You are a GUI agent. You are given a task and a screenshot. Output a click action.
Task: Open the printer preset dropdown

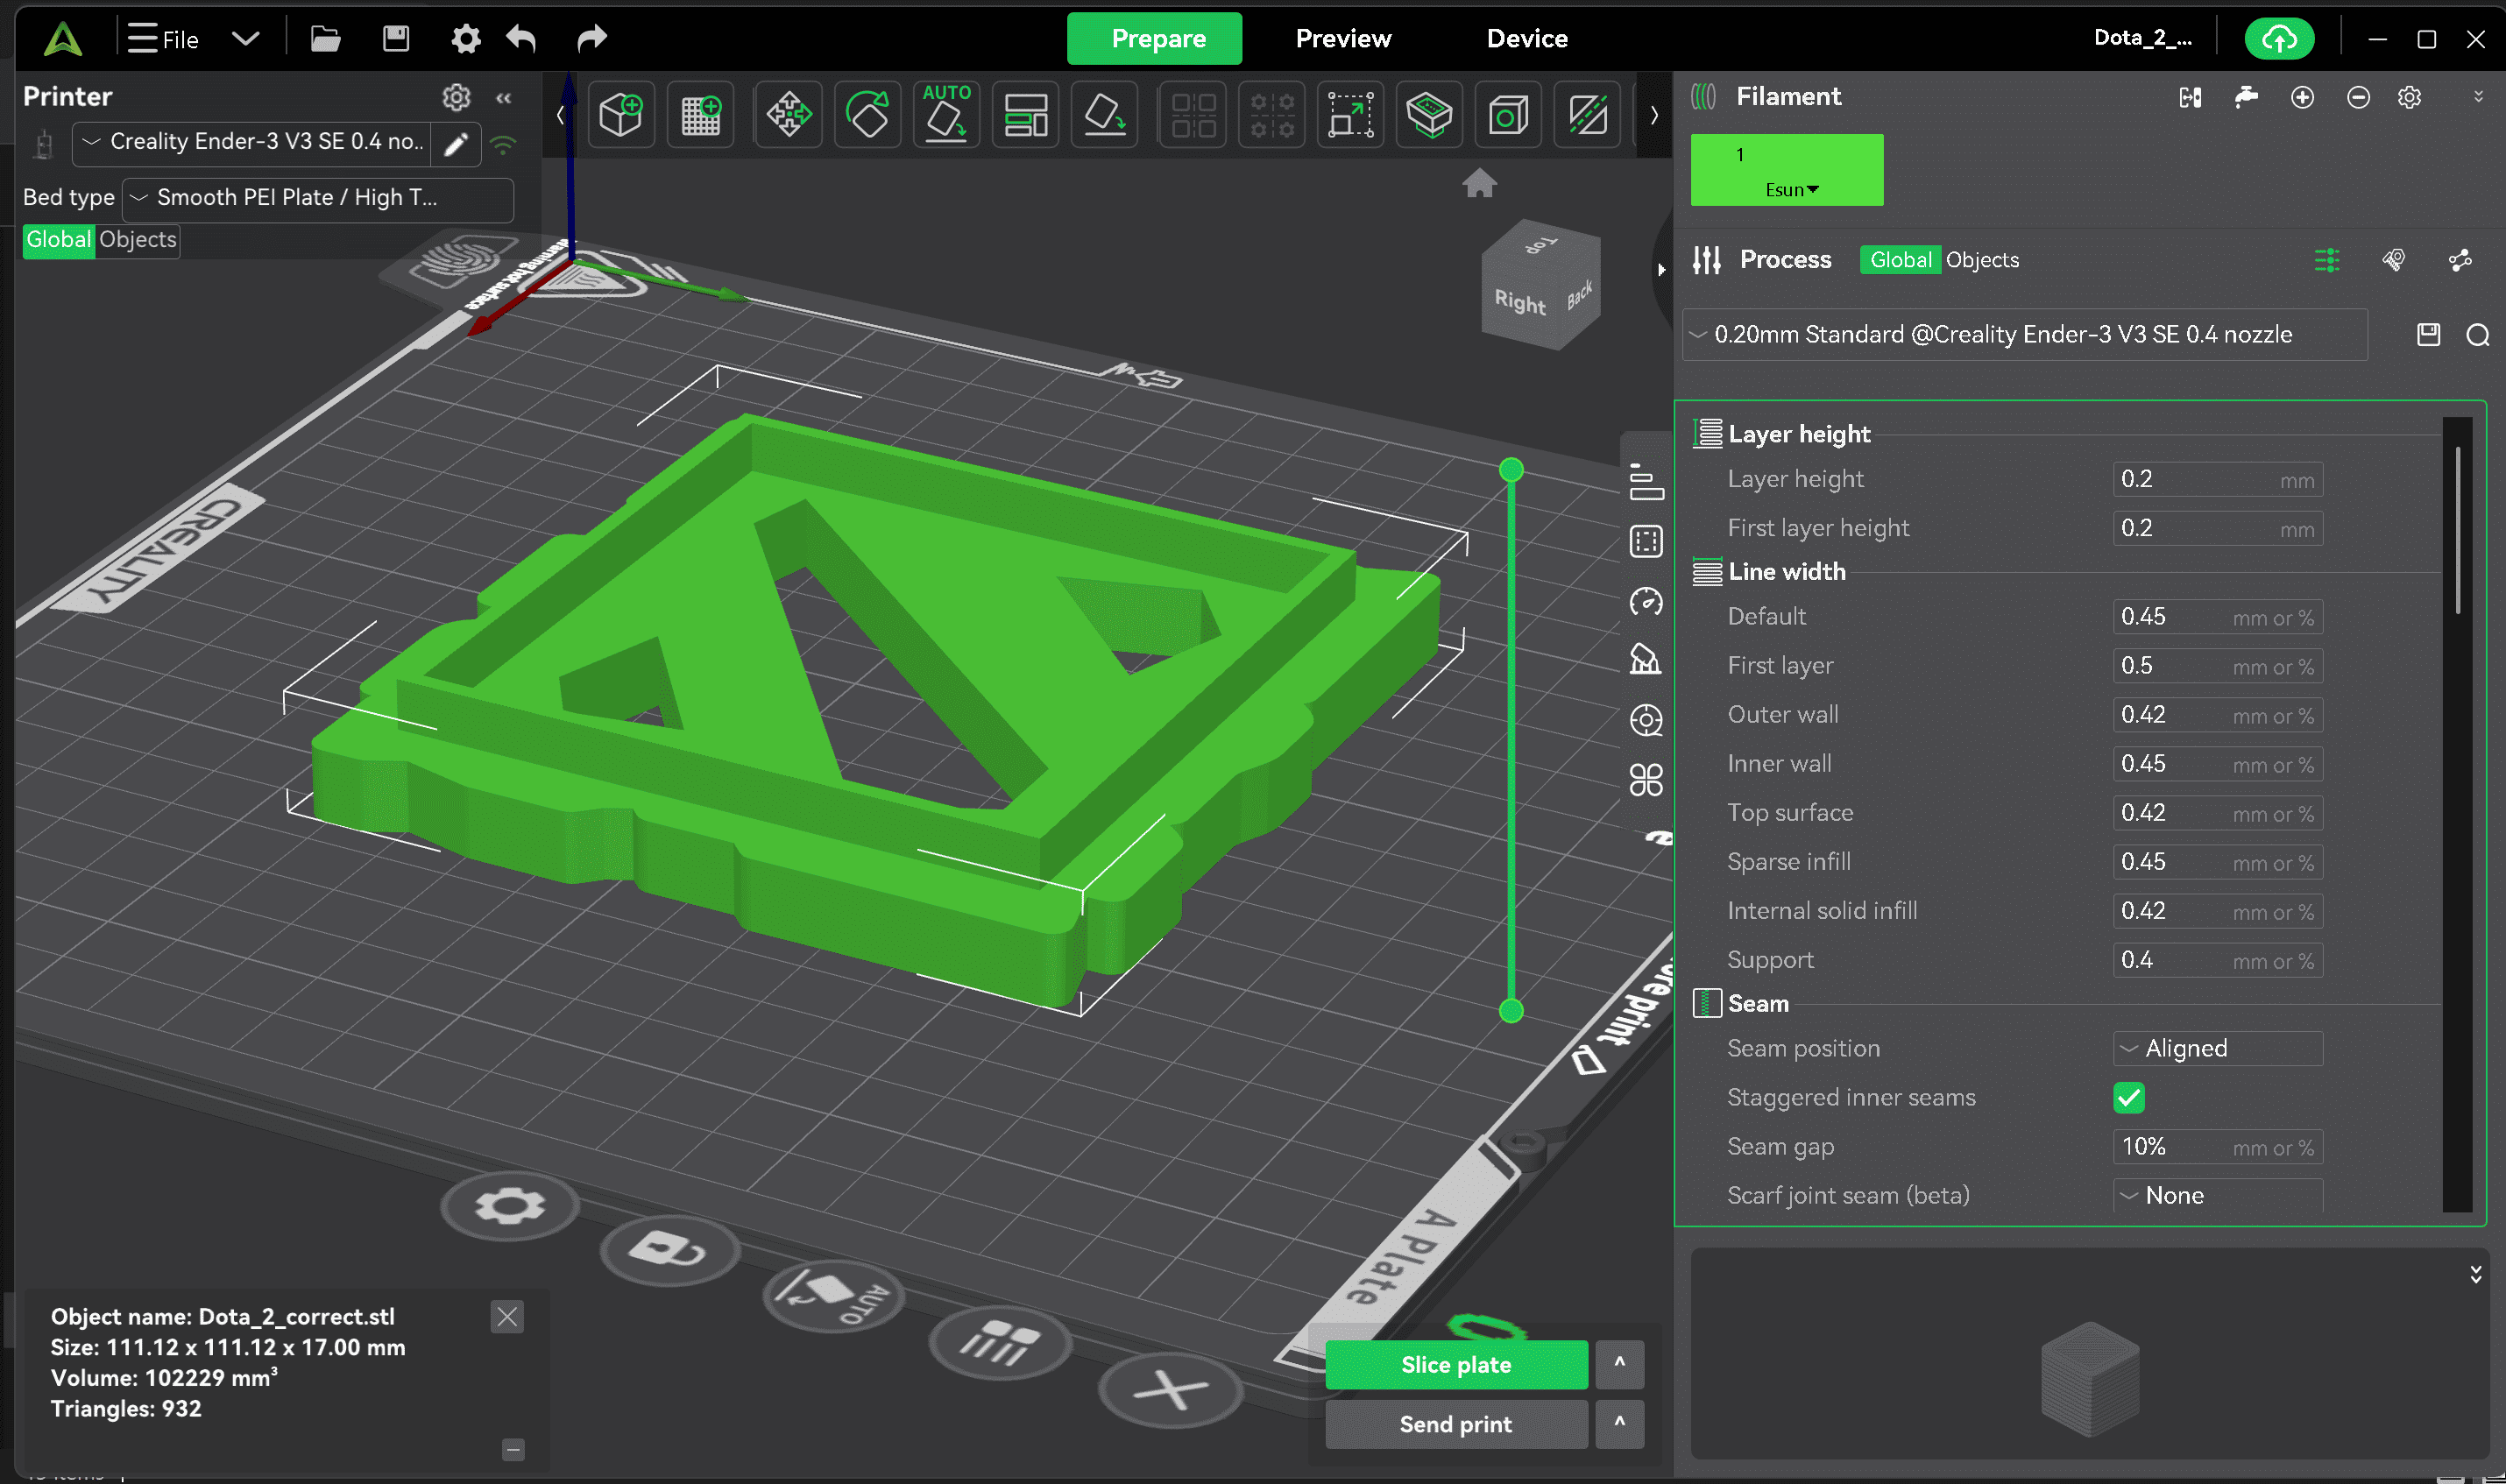pos(254,142)
